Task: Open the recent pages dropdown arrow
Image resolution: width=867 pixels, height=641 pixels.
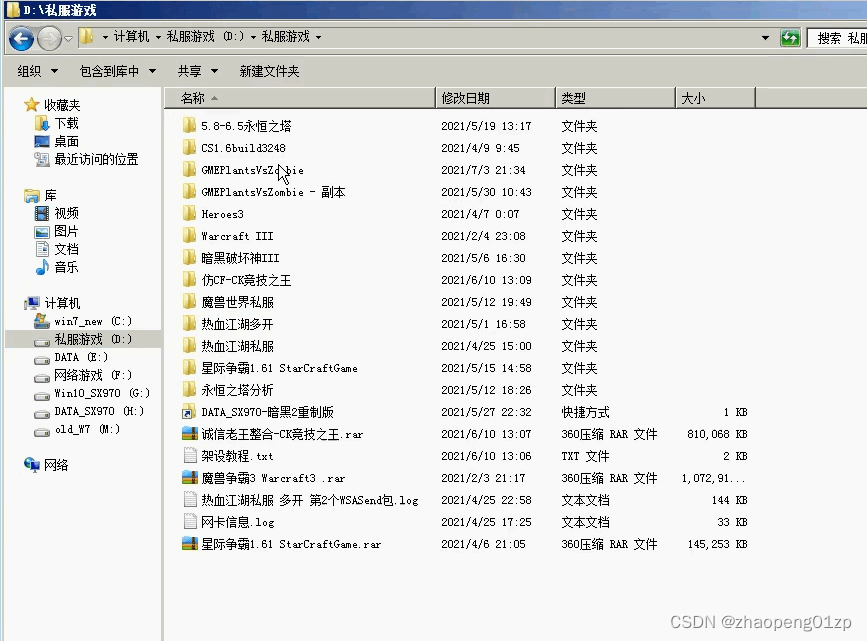Action: click(x=68, y=39)
